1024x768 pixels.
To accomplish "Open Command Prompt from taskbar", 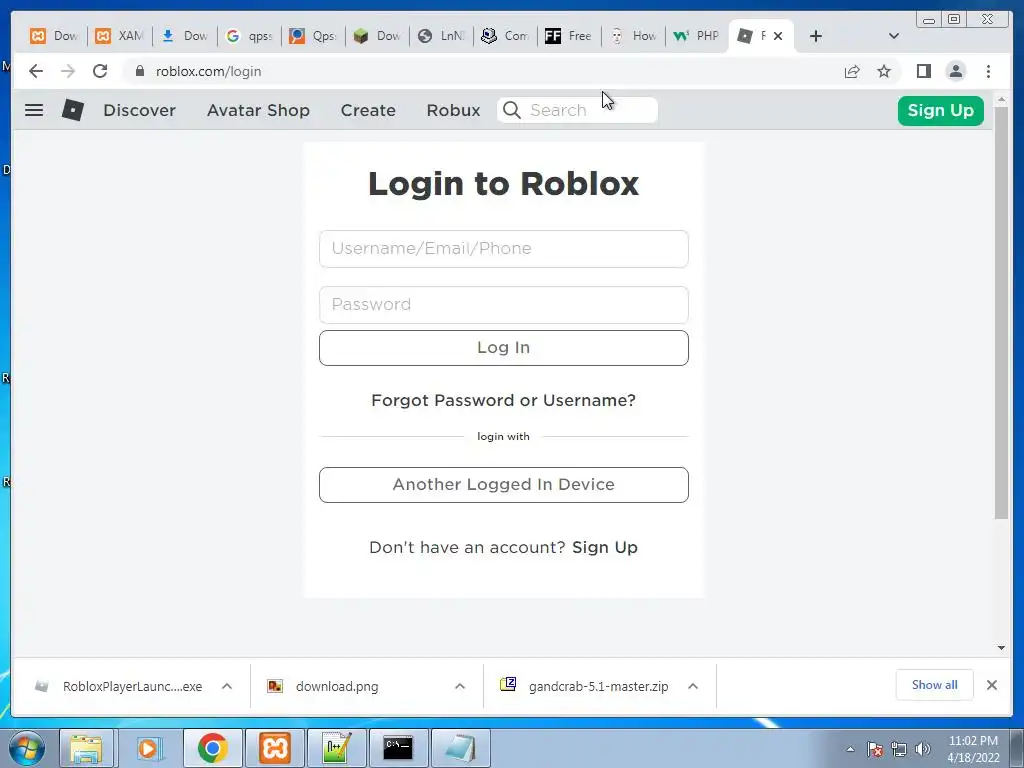I will coord(398,748).
